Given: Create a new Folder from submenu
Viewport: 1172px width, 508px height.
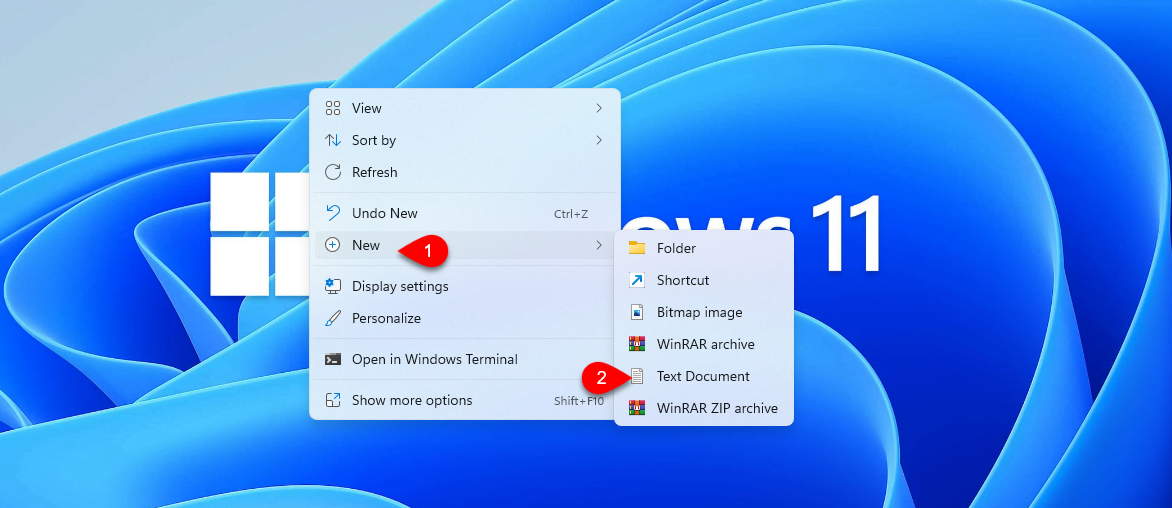Looking at the screenshot, I should click(x=704, y=248).
